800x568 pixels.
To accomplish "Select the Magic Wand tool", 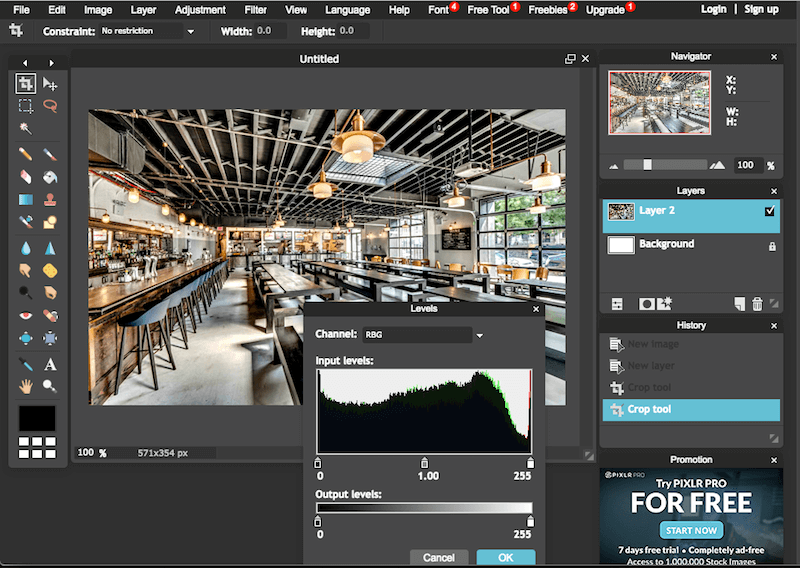I will point(26,128).
